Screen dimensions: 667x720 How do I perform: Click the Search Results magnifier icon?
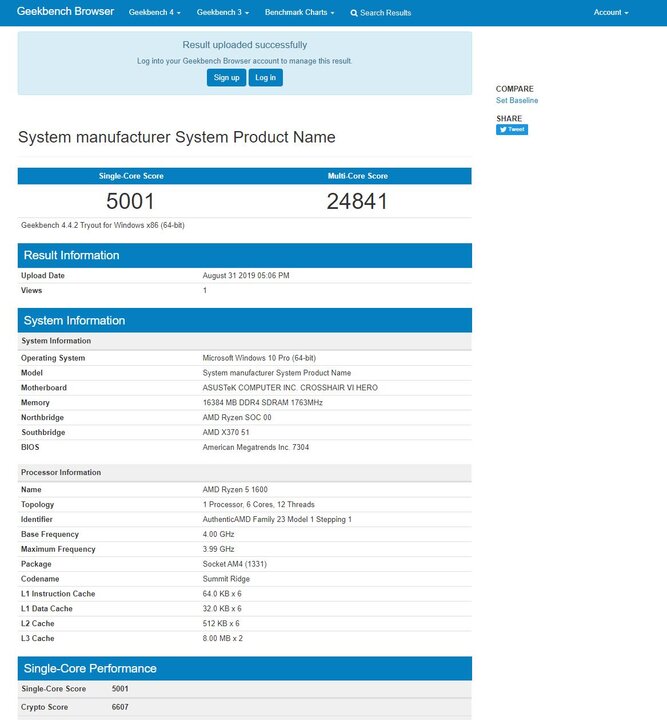pyautogui.click(x=354, y=13)
